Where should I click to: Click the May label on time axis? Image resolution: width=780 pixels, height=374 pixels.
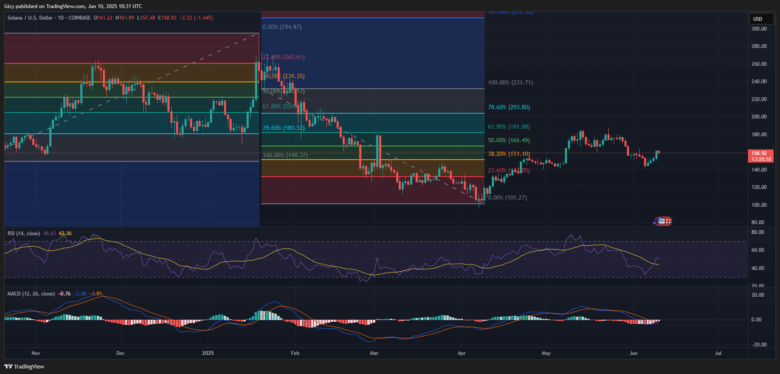point(546,353)
